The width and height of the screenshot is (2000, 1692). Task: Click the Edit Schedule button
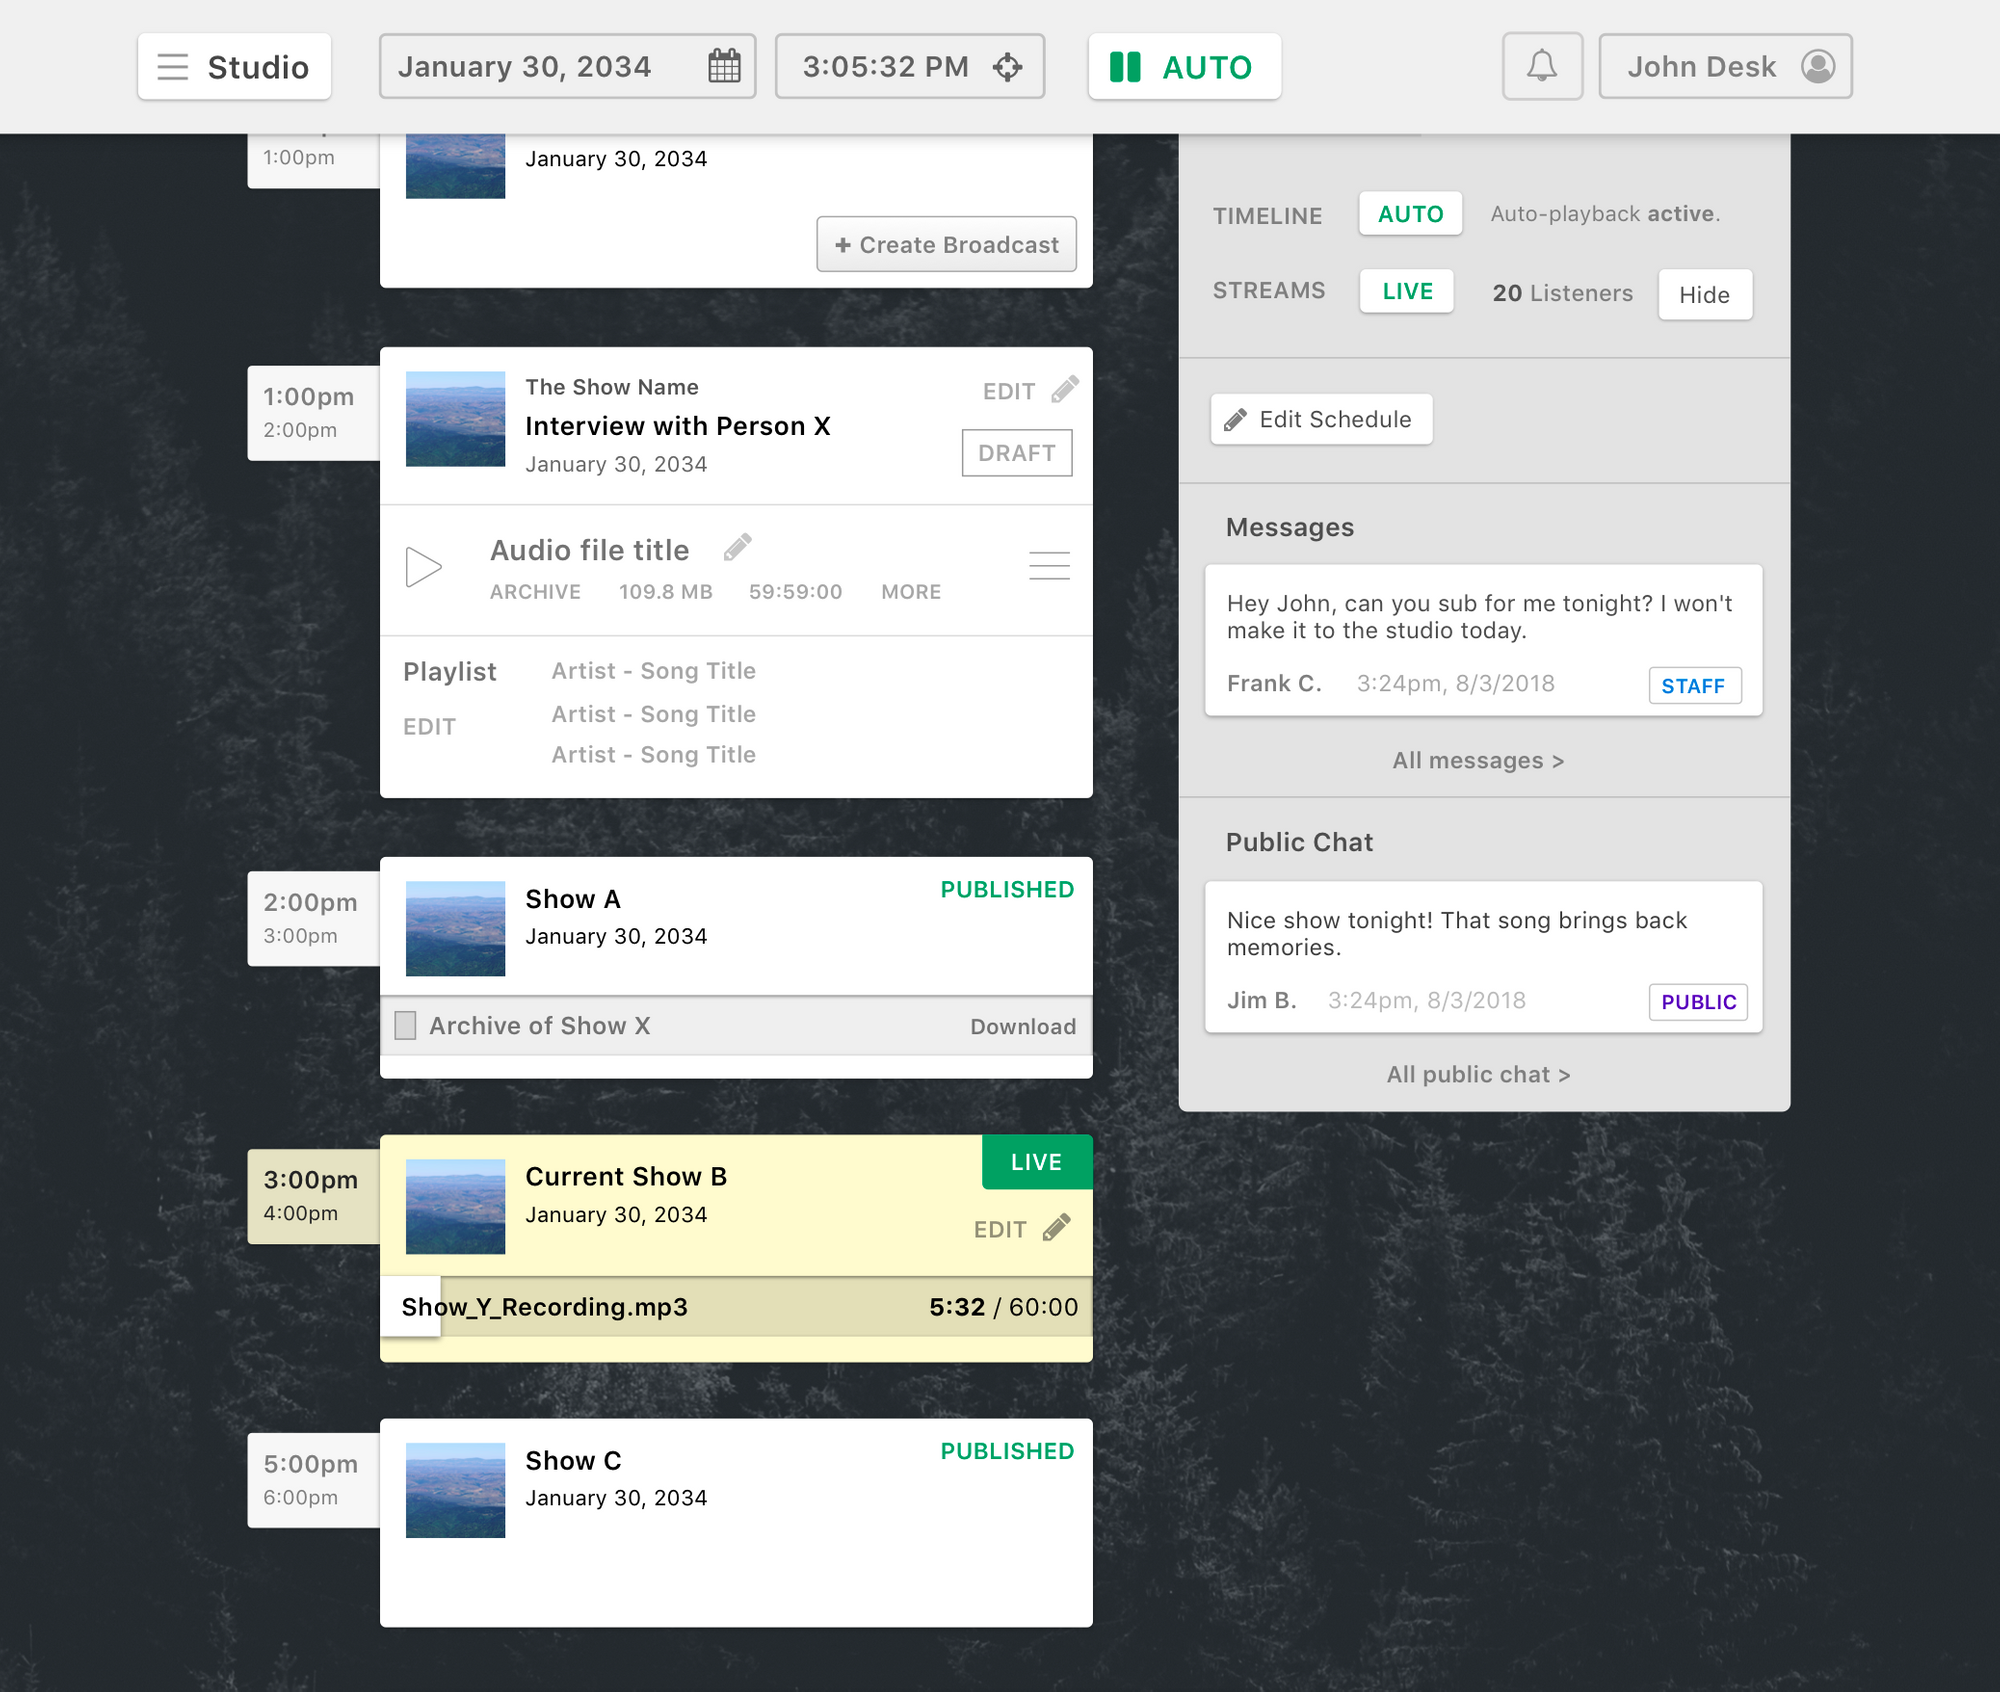click(1321, 419)
